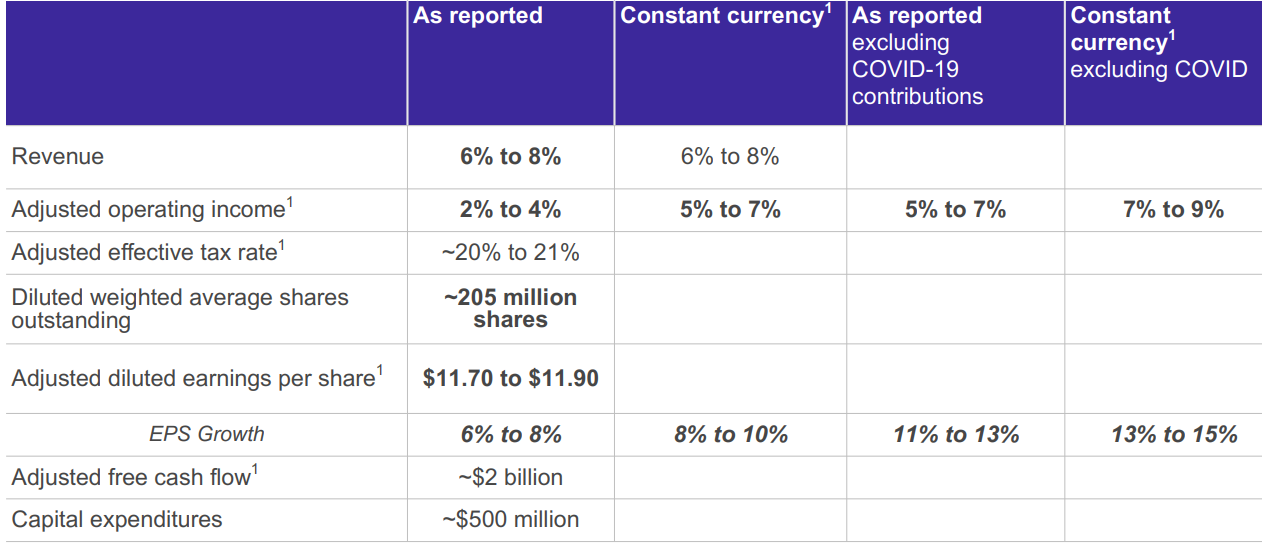Click the "~$2 billion" free cash flow value

pyautogui.click(x=511, y=478)
